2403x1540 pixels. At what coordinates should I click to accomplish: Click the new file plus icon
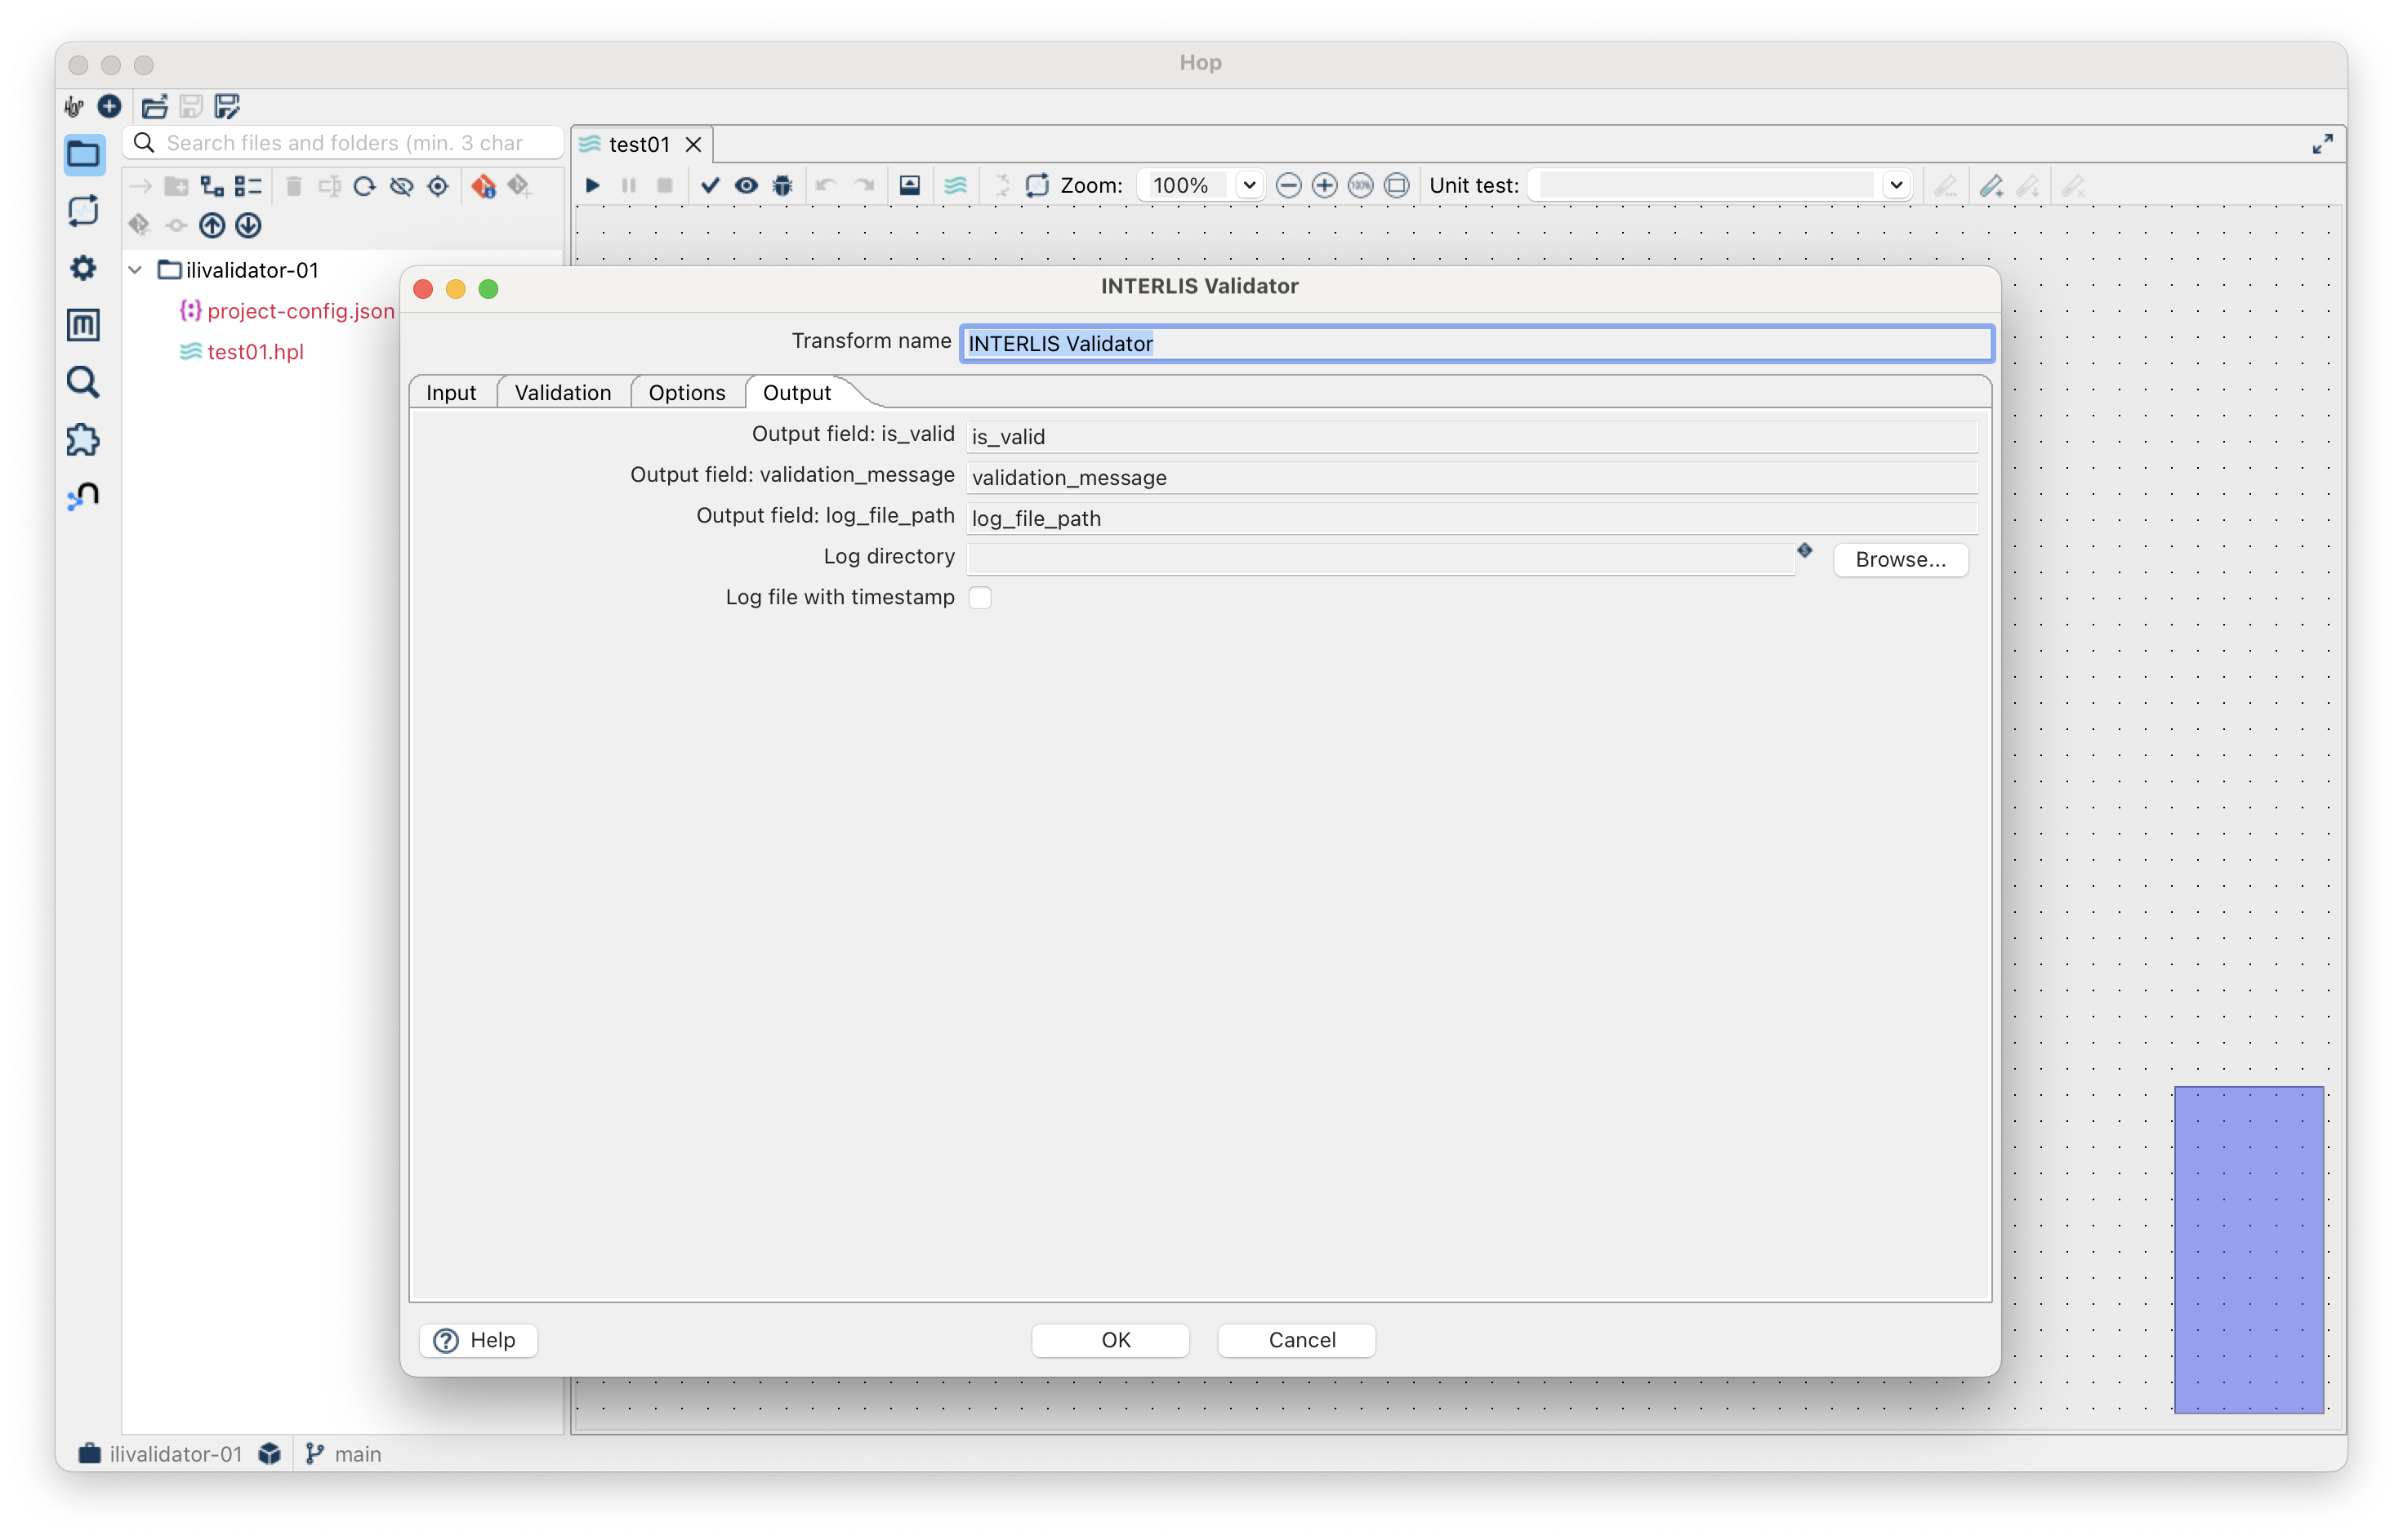point(110,106)
